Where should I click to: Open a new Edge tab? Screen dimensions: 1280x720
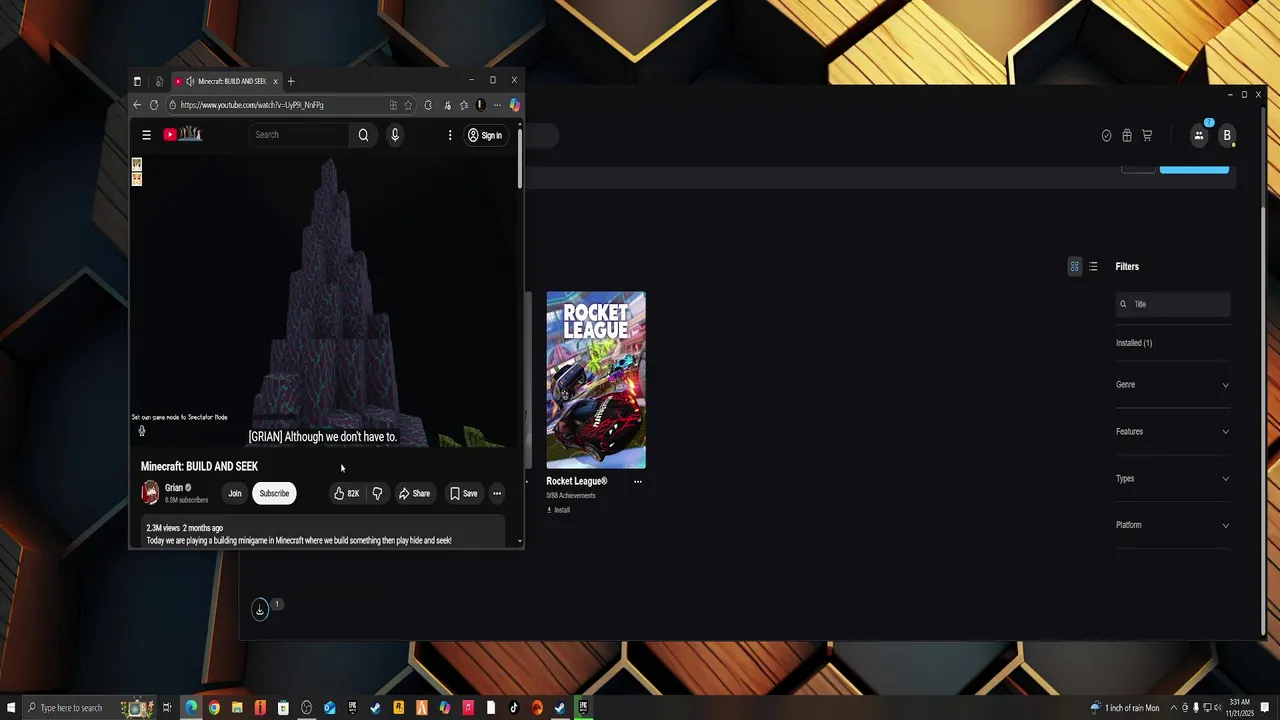point(291,81)
